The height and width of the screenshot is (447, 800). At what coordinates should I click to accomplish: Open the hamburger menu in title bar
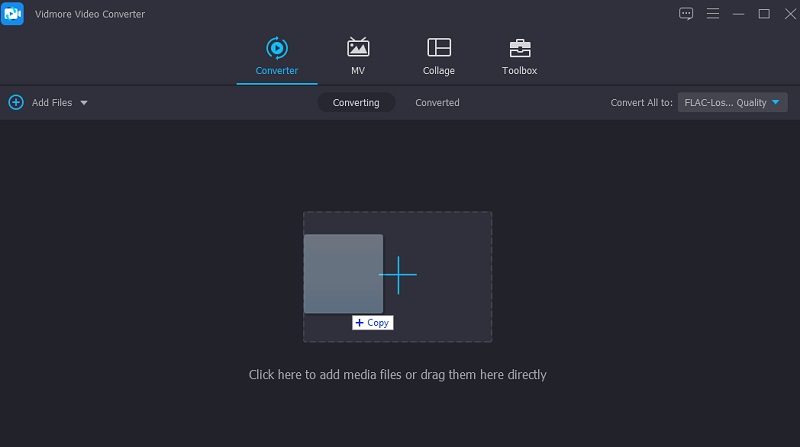pos(713,13)
